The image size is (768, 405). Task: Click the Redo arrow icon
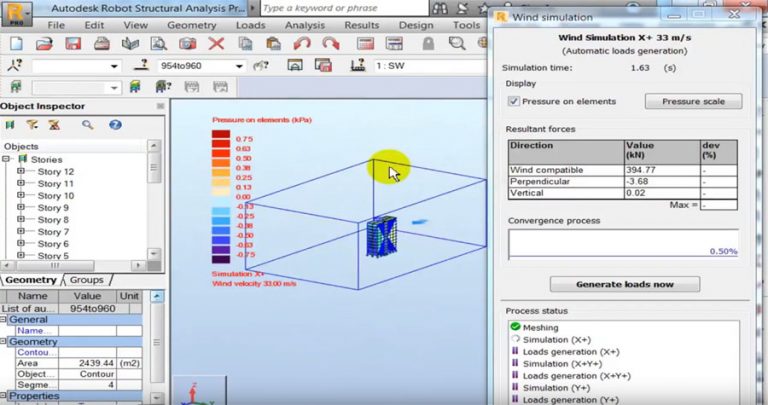(x=329, y=44)
